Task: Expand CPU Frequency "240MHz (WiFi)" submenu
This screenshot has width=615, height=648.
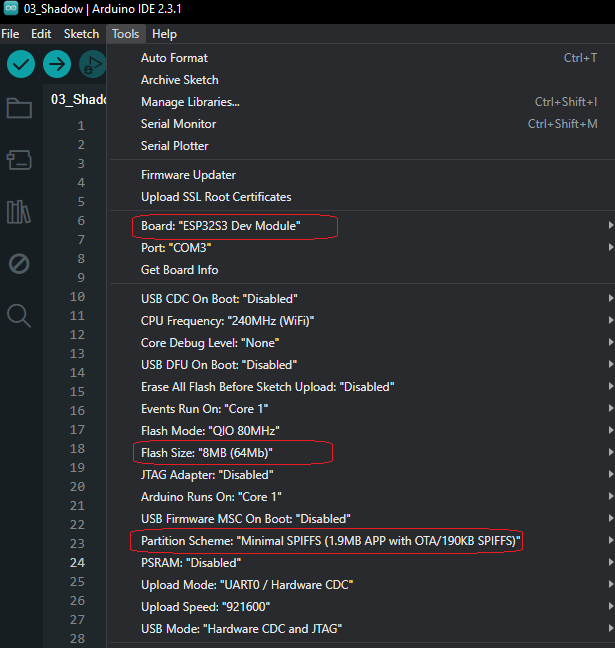Action: coord(362,321)
